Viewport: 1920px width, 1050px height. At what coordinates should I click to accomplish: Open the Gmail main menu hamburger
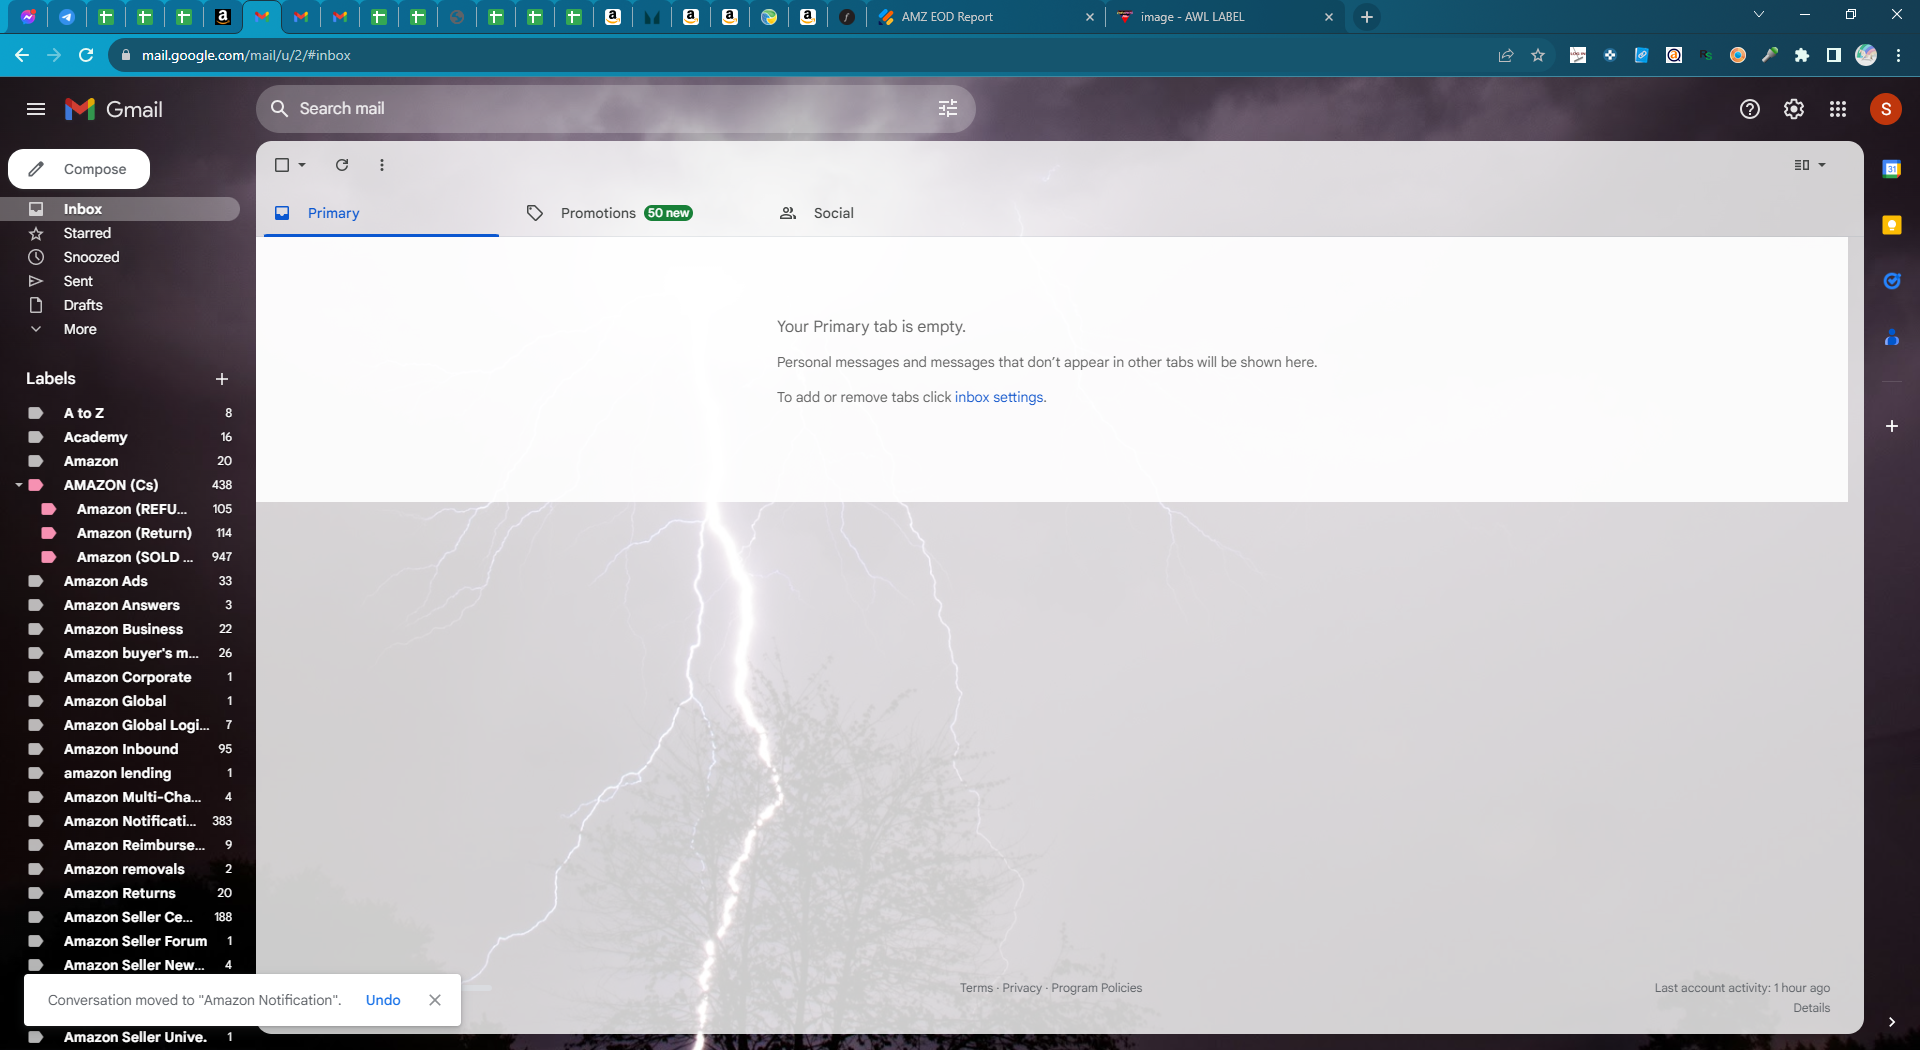pos(36,109)
